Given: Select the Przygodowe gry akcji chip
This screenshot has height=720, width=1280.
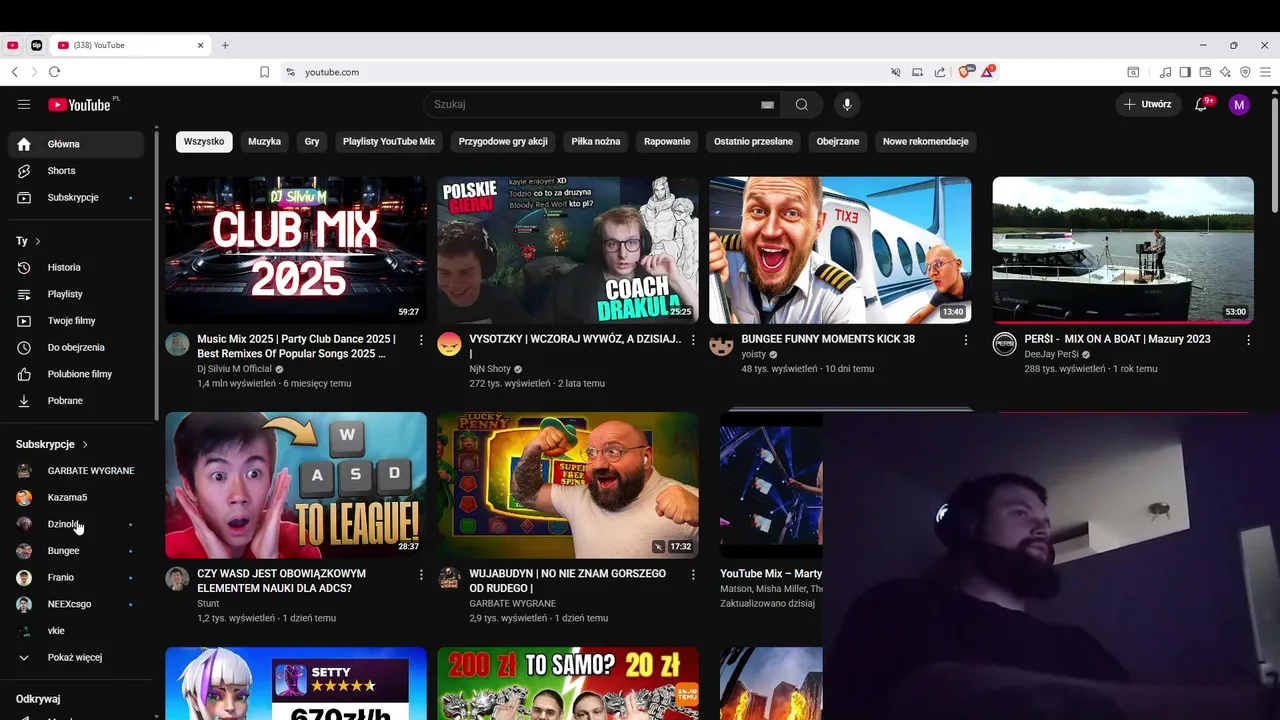Looking at the screenshot, I should click(x=503, y=141).
